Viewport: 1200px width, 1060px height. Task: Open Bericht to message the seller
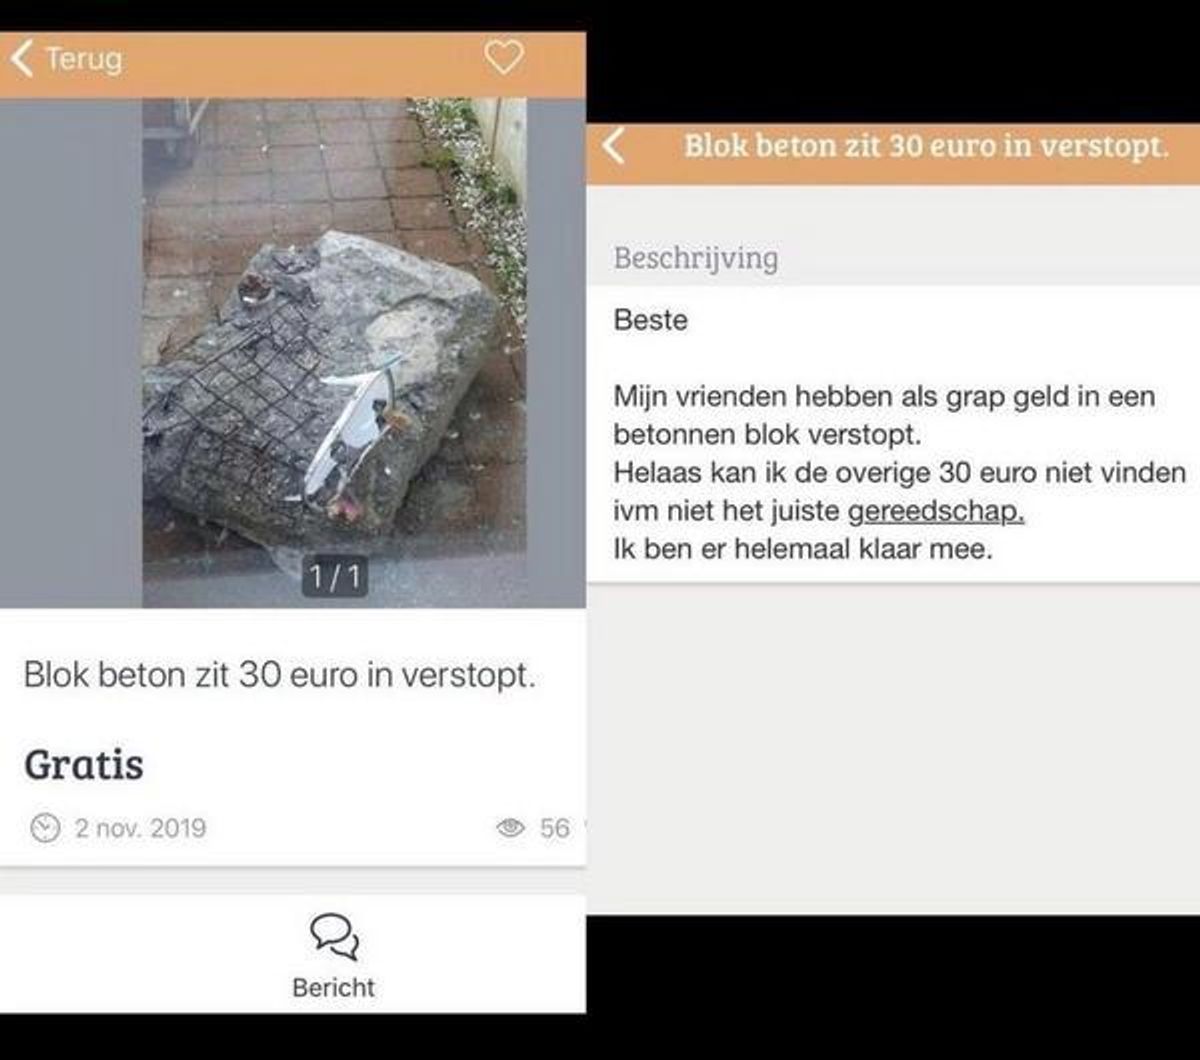(334, 987)
